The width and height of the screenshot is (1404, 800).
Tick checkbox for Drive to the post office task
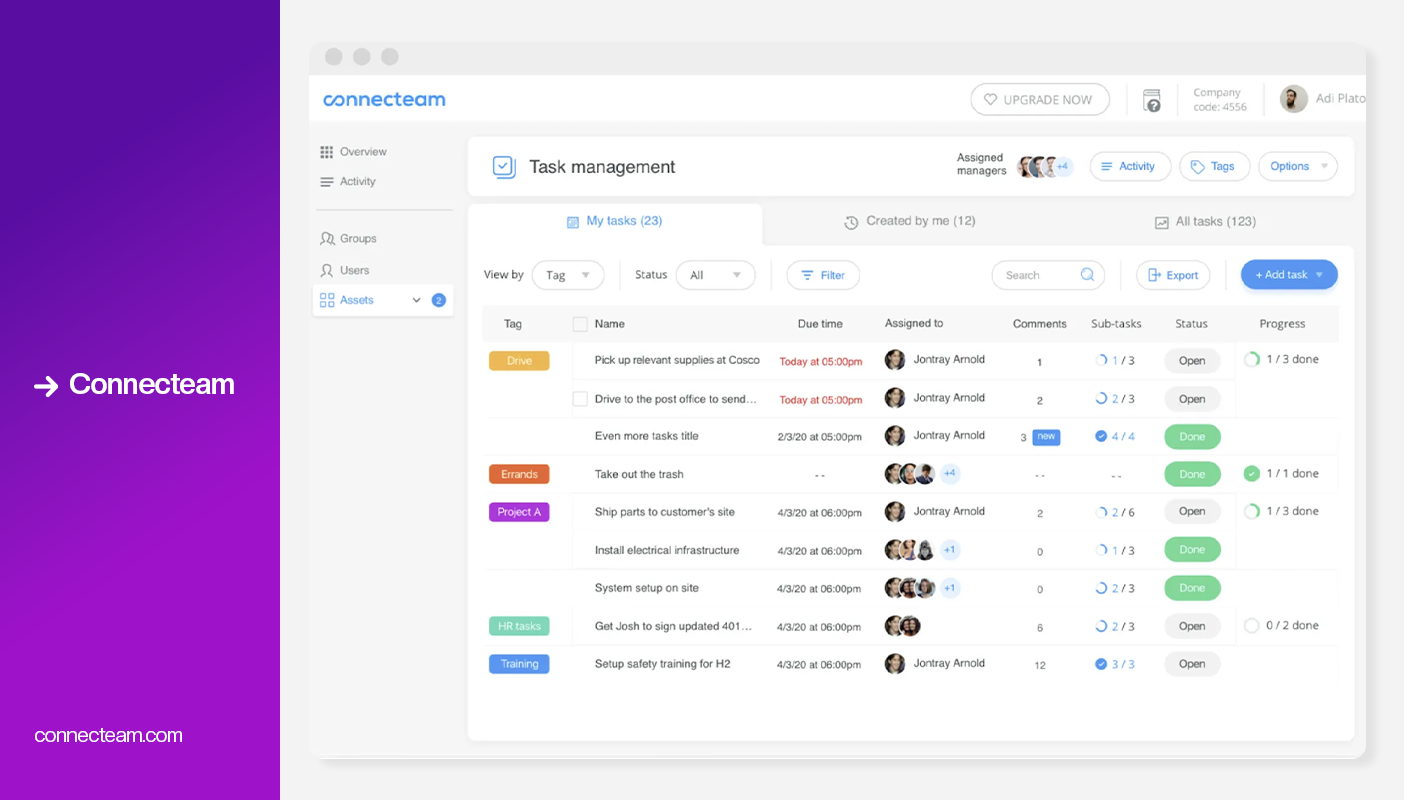(x=580, y=399)
